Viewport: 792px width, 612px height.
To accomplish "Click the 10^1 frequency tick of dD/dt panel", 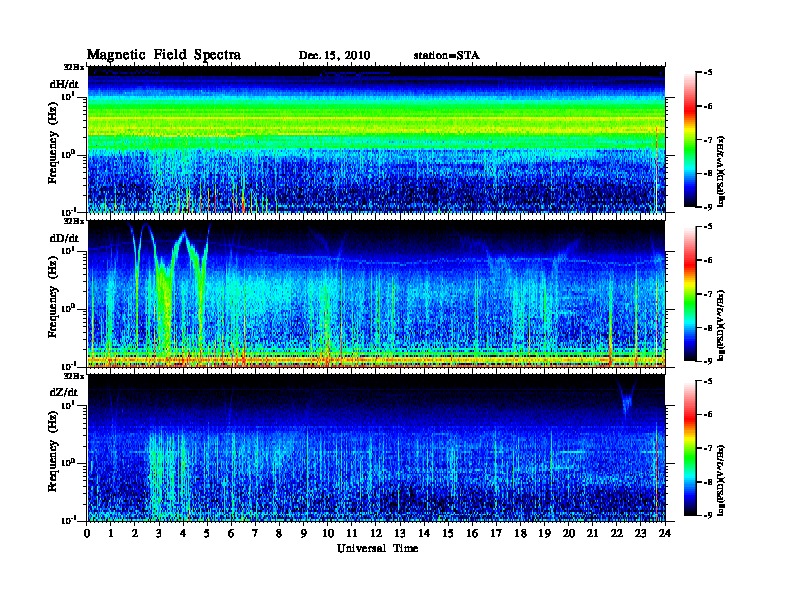I will tap(68, 251).
